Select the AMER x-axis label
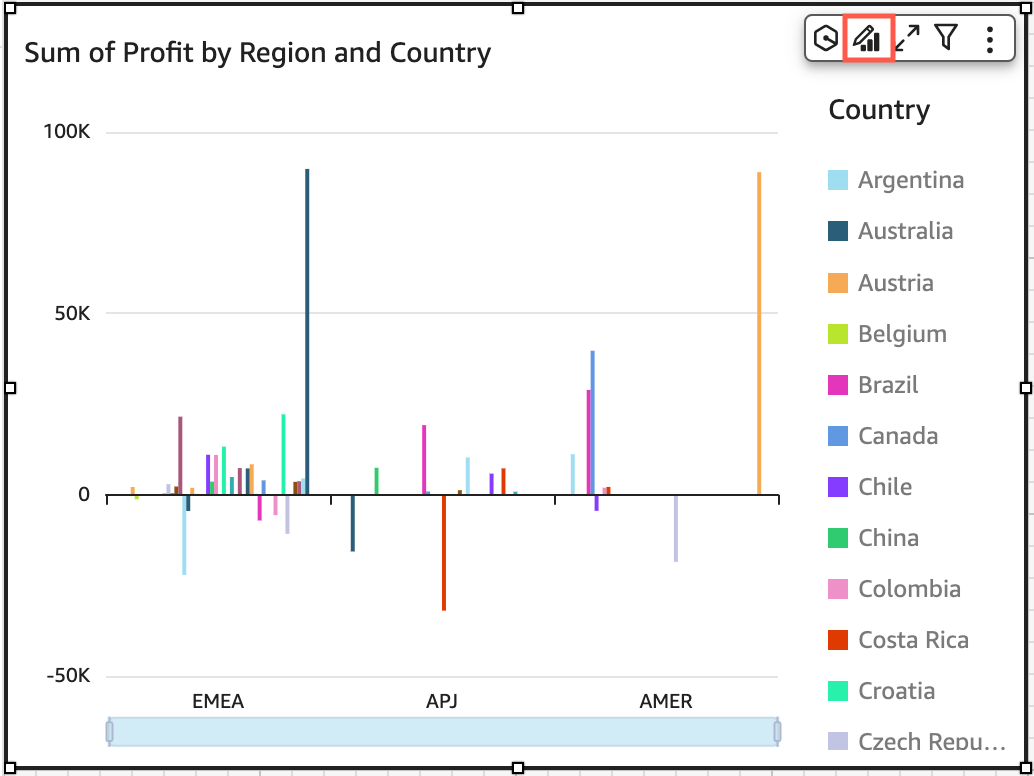 pyautogui.click(x=665, y=701)
